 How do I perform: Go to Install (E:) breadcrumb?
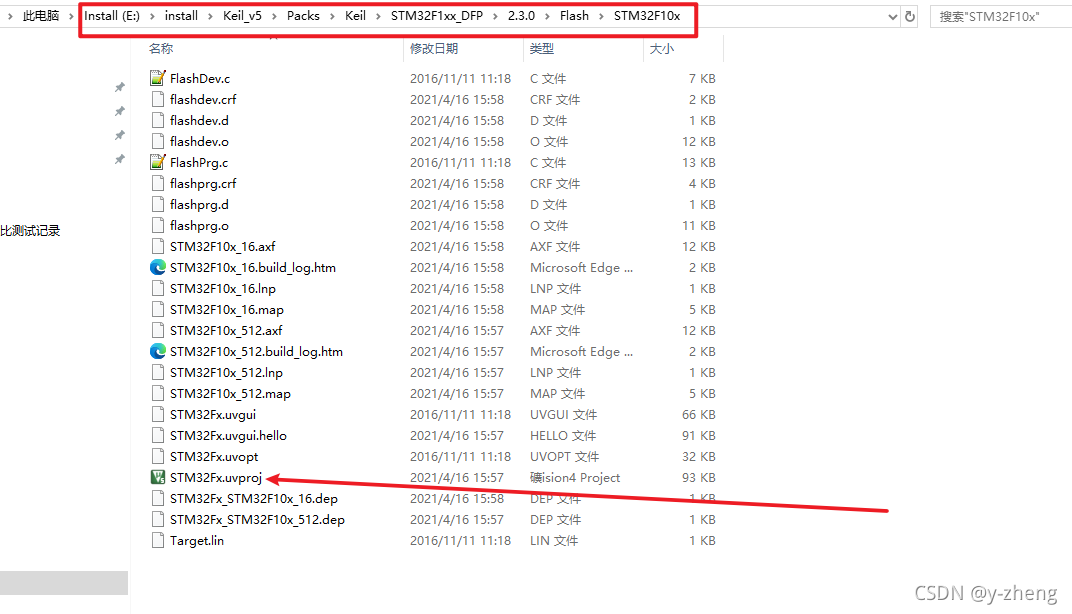click(x=112, y=16)
